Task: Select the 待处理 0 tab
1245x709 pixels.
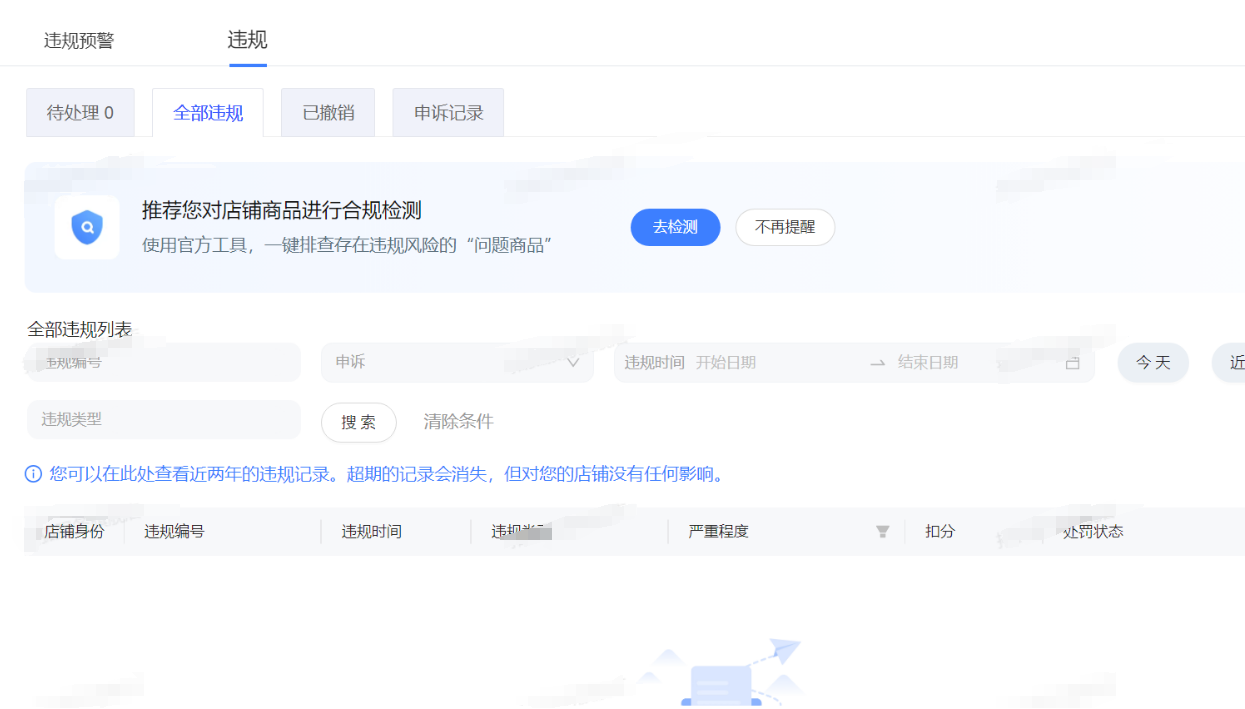Action: (x=80, y=113)
